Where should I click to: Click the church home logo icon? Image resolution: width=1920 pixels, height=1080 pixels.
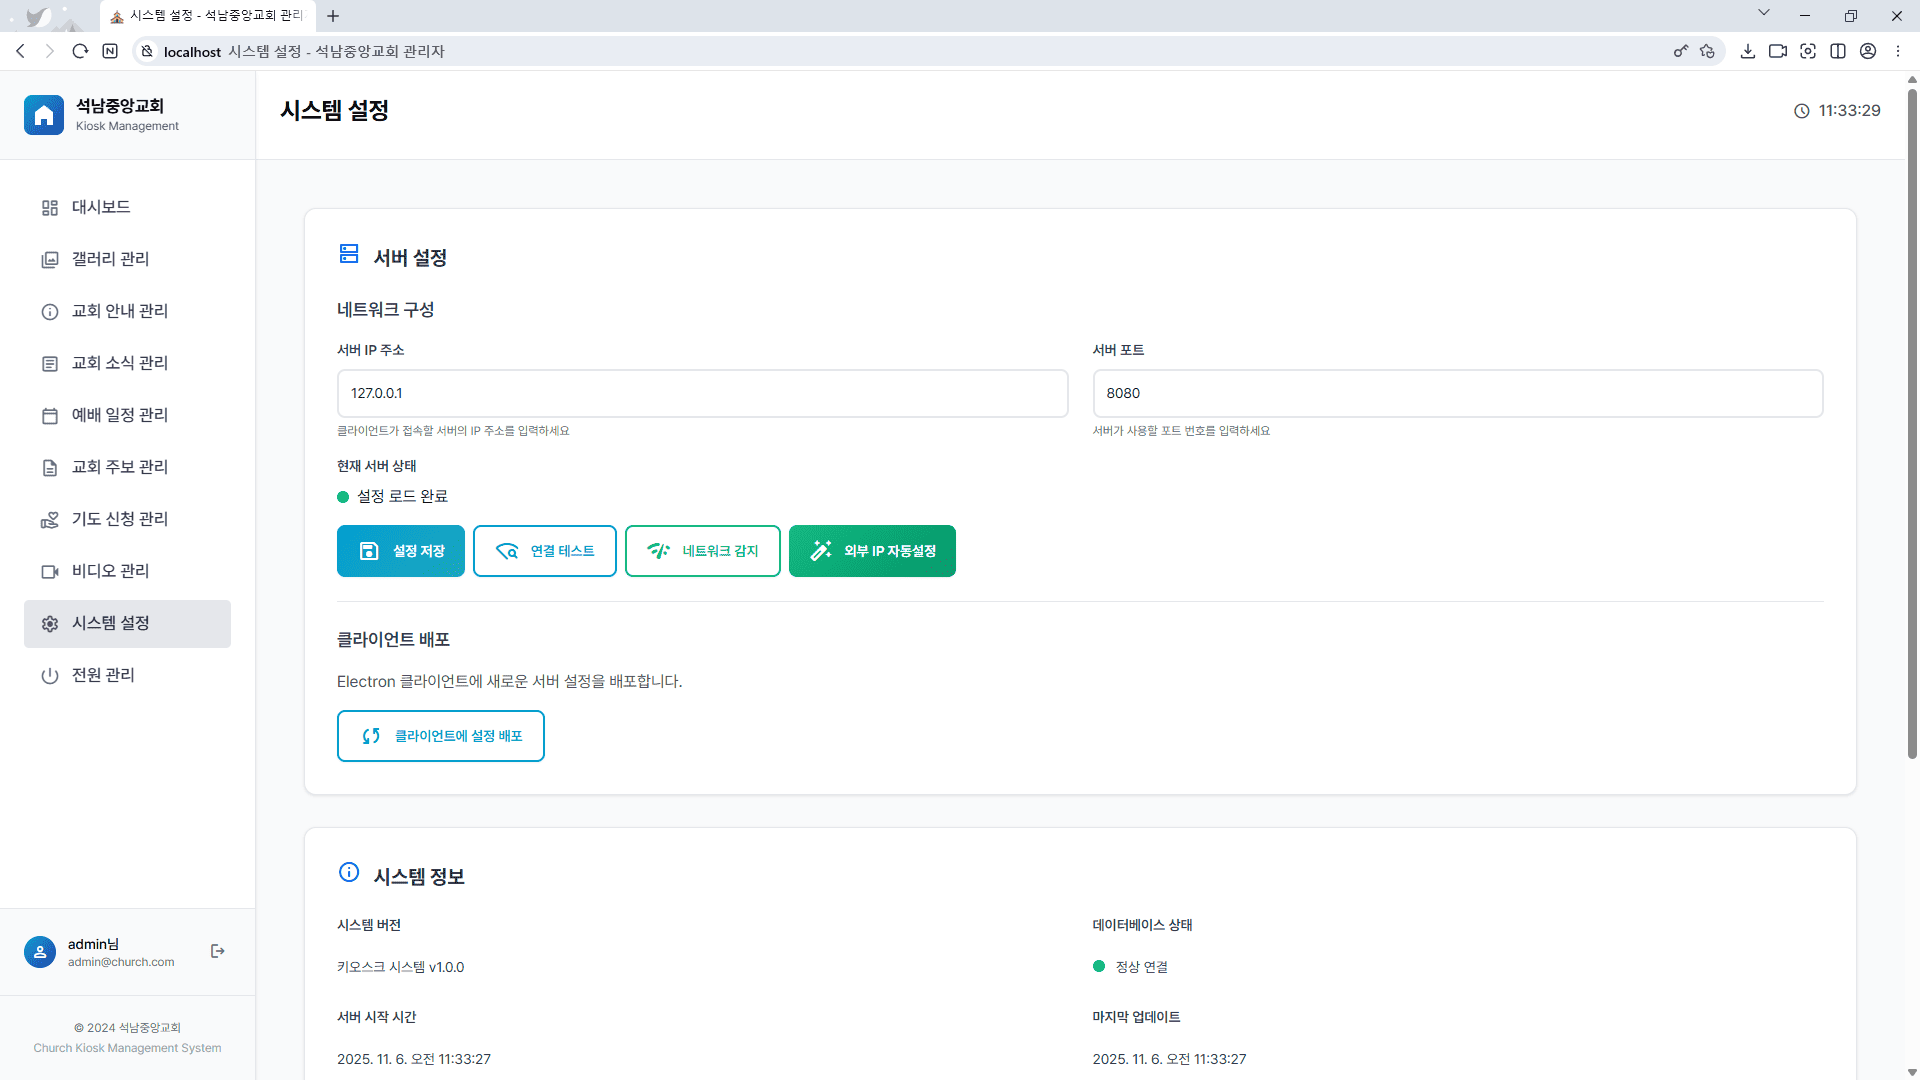point(44,115)
